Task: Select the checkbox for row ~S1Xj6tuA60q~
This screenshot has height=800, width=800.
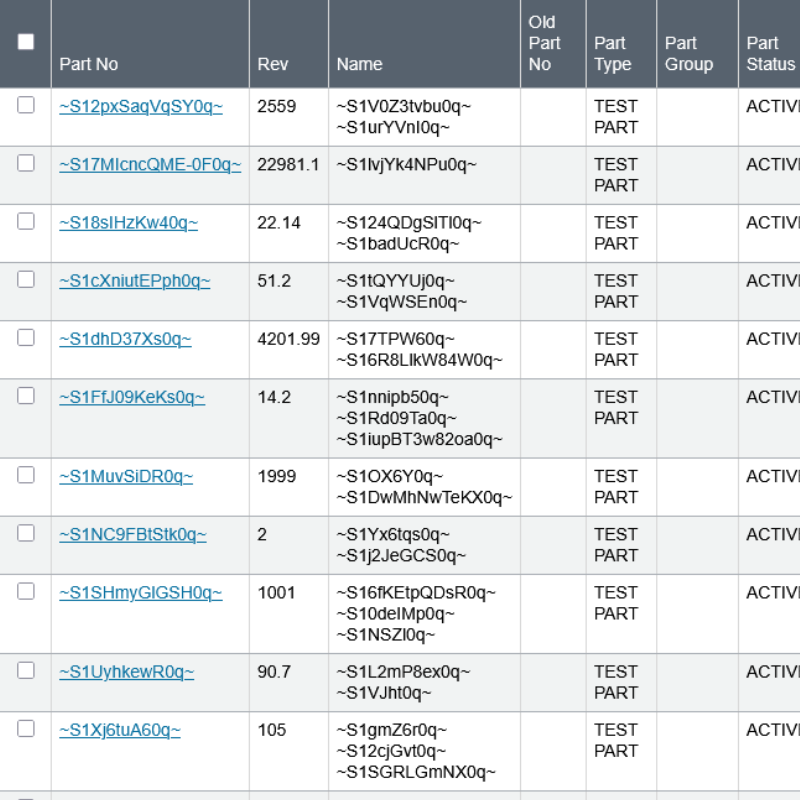Action: [26, 729]
